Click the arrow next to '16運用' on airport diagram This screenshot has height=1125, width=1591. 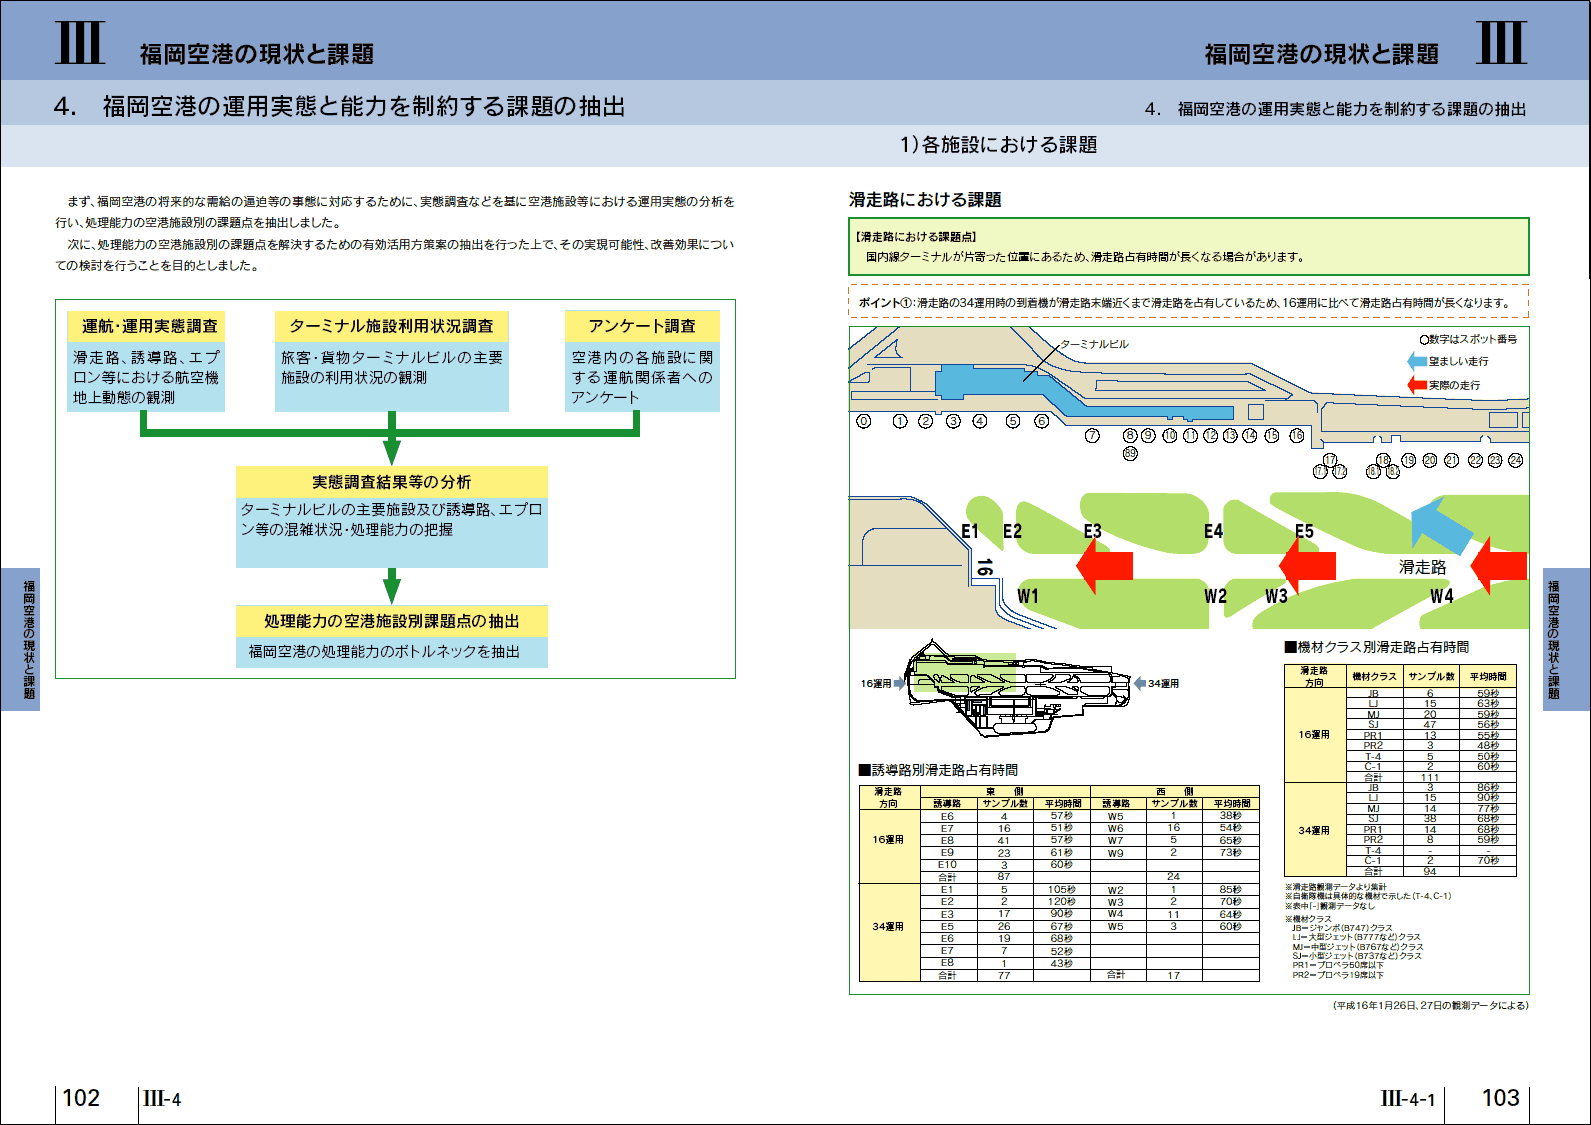pos(899,683)
